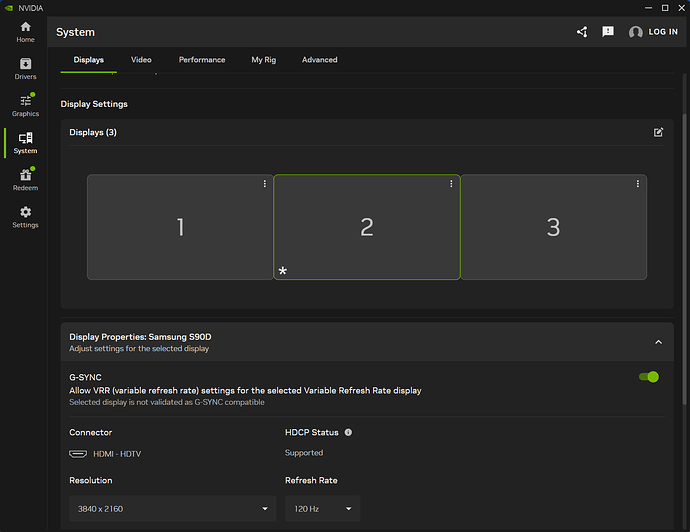Click the 'System' page title
690x532 pixels.
pos(75,32)
